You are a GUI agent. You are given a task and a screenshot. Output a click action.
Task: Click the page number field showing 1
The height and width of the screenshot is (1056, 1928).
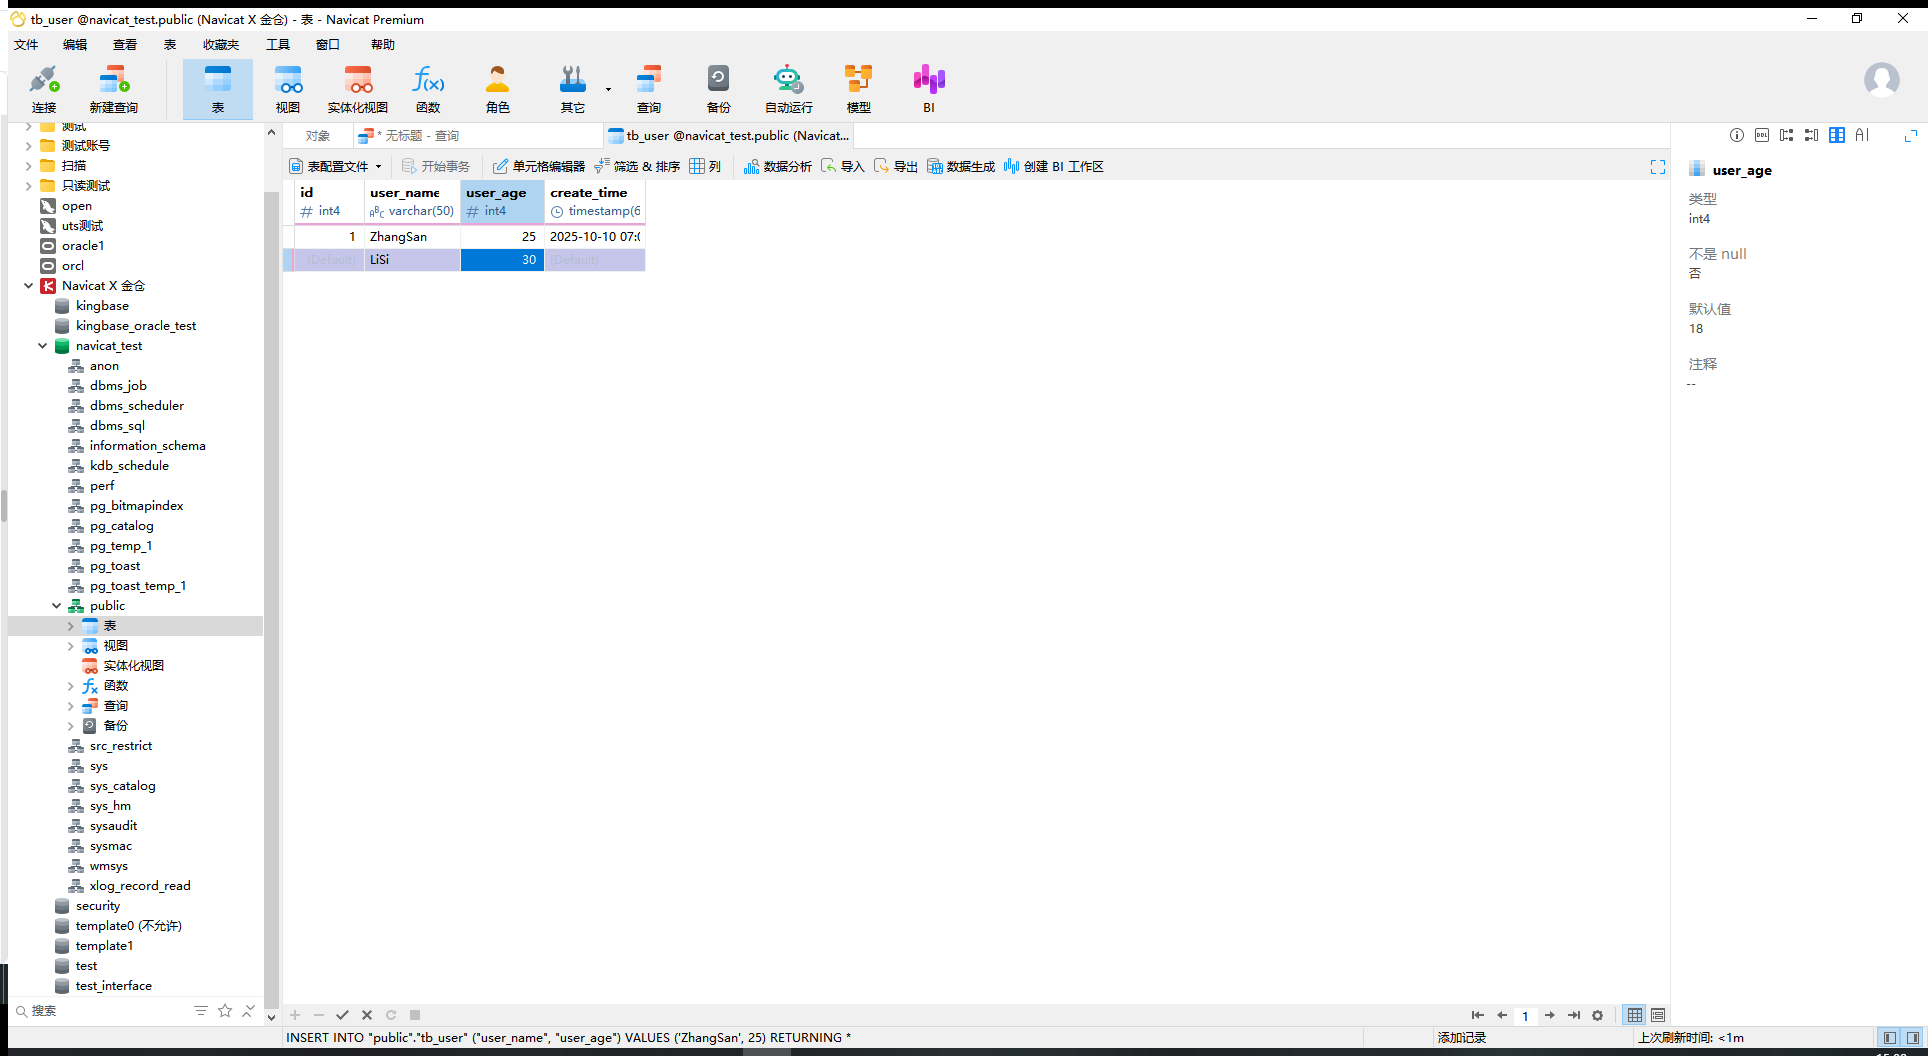point(1526,1015)
